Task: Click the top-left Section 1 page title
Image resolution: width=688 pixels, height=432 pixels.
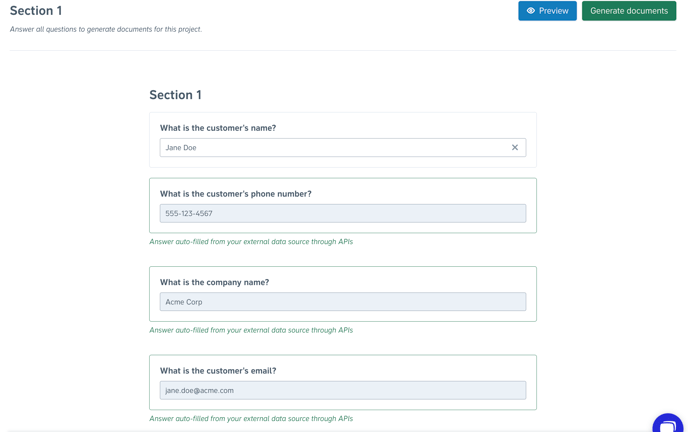Action: 36,11
